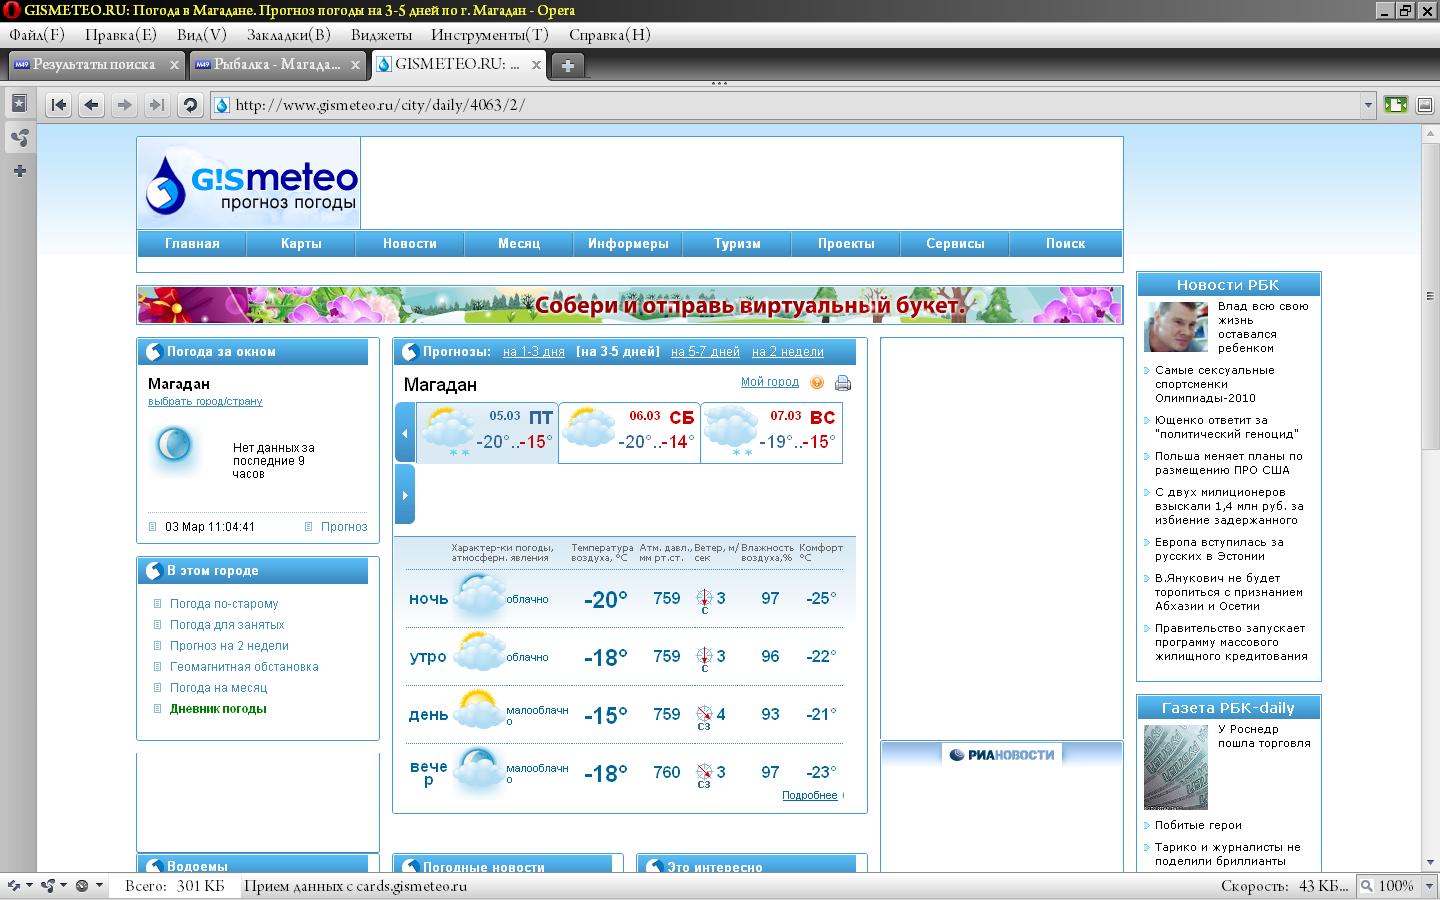Click the Rewind navigation button in toolbar
Image resolution: width=1440 pixels, height=900 pixels.
(x=59, y=105)
